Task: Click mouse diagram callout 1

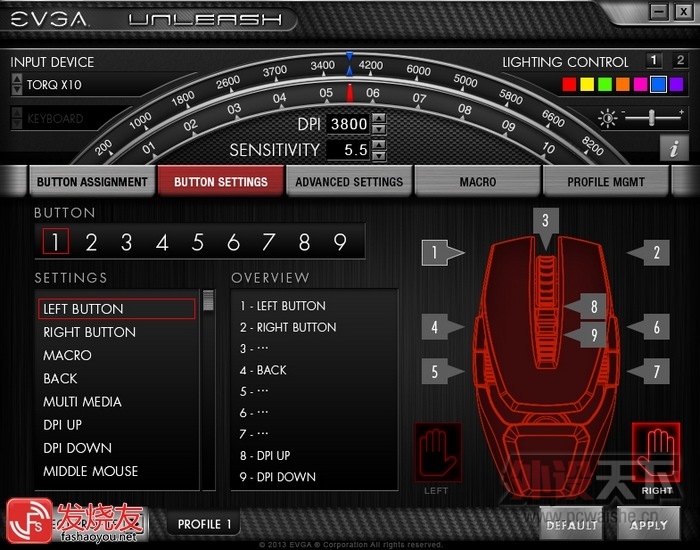Action: 442,253
